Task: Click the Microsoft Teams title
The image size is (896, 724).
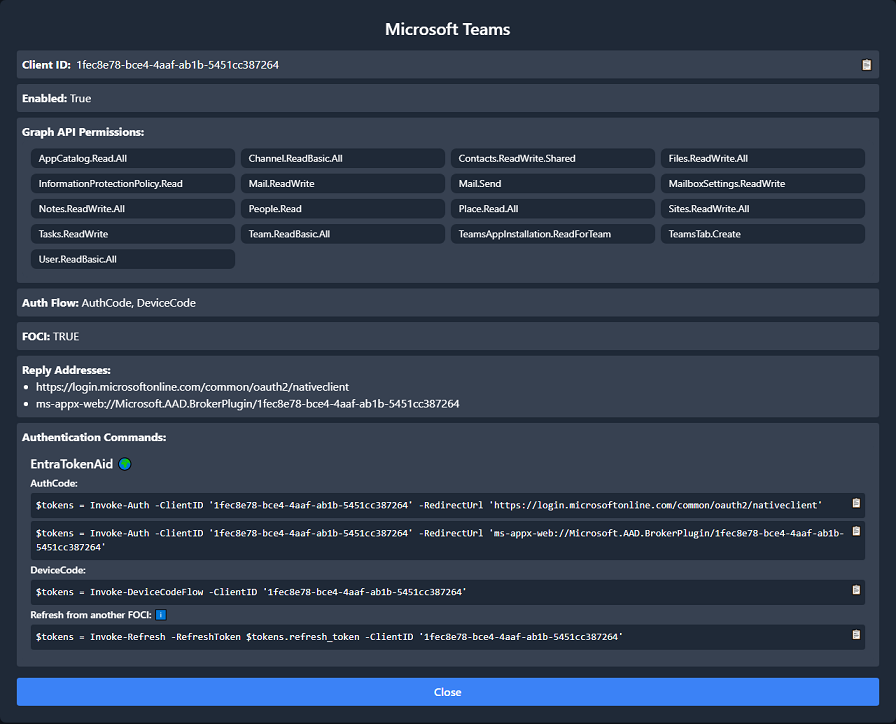Action: [447, 29]
